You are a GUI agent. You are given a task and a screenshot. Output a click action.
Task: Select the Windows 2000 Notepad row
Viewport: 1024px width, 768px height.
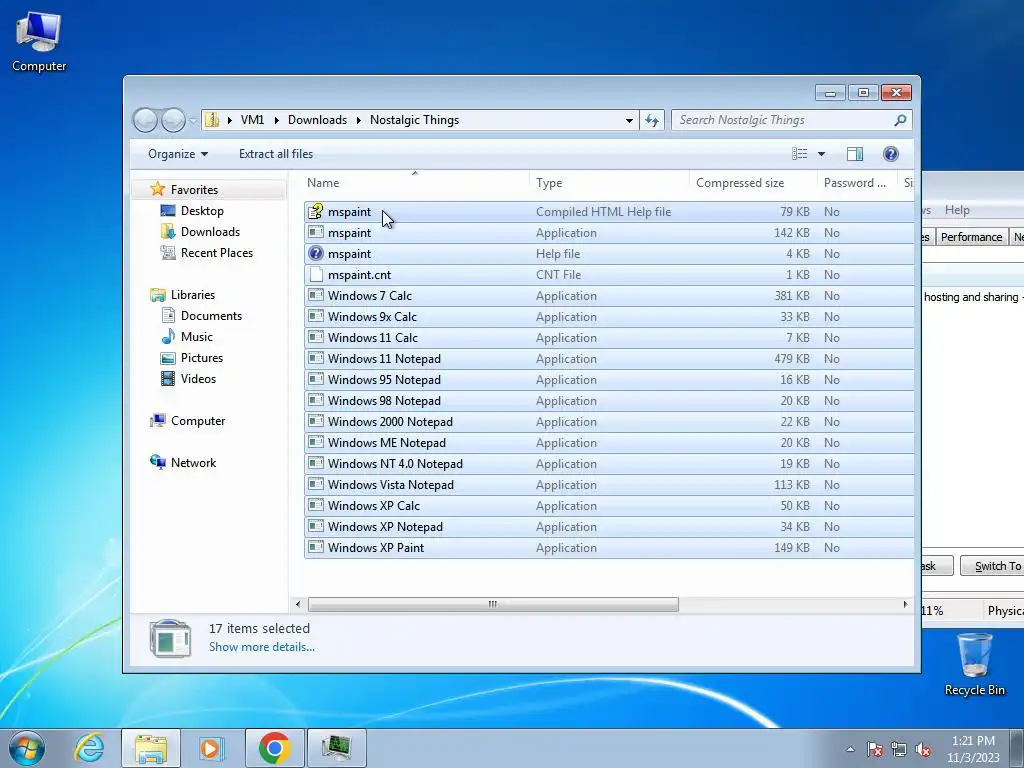(609, 422)
